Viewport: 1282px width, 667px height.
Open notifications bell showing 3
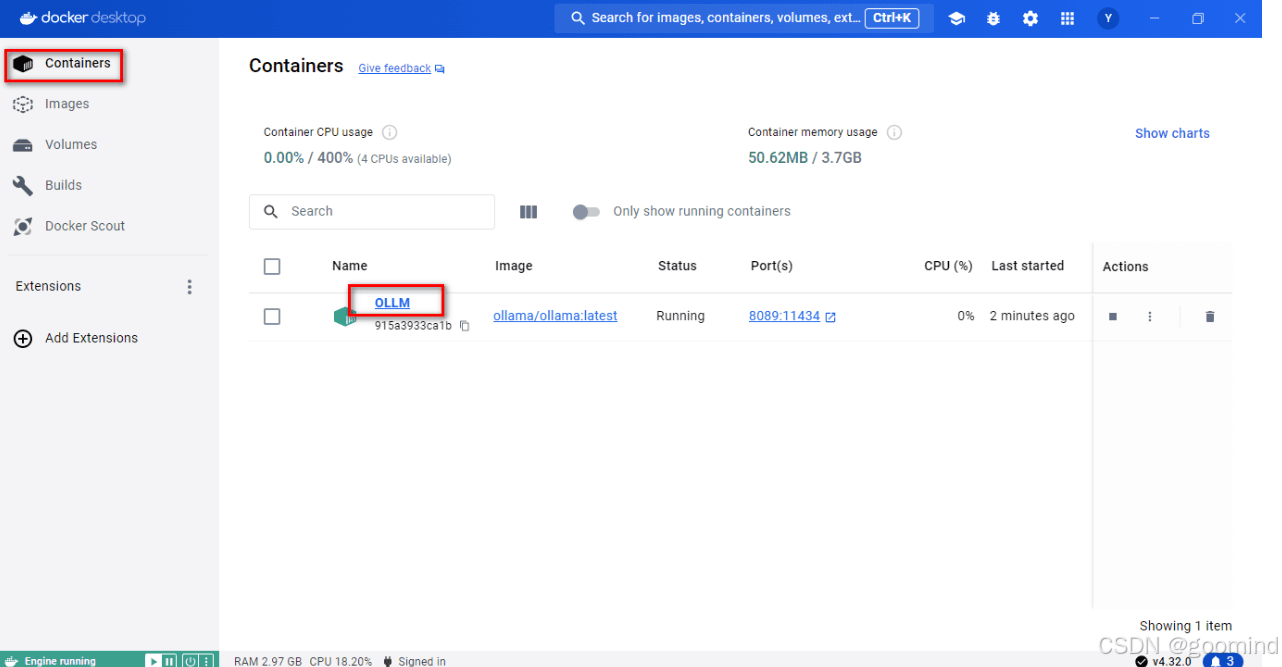[x=1223, y=660]
